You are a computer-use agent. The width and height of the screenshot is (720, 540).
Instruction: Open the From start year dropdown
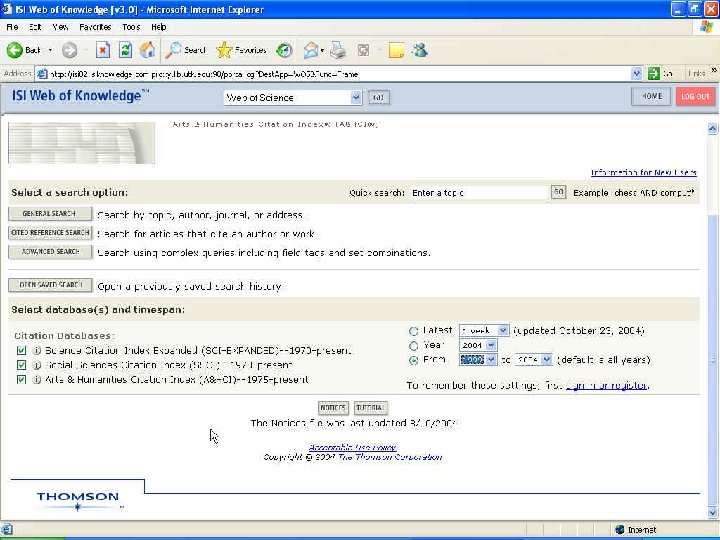coord(478,360)
